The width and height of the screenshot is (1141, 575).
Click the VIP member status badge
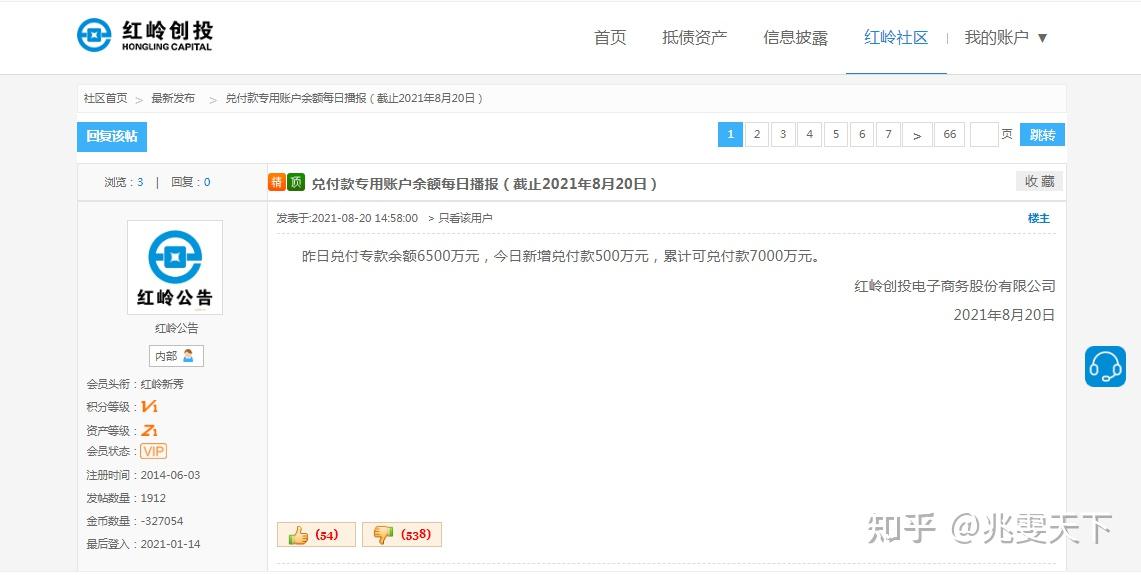154,451
